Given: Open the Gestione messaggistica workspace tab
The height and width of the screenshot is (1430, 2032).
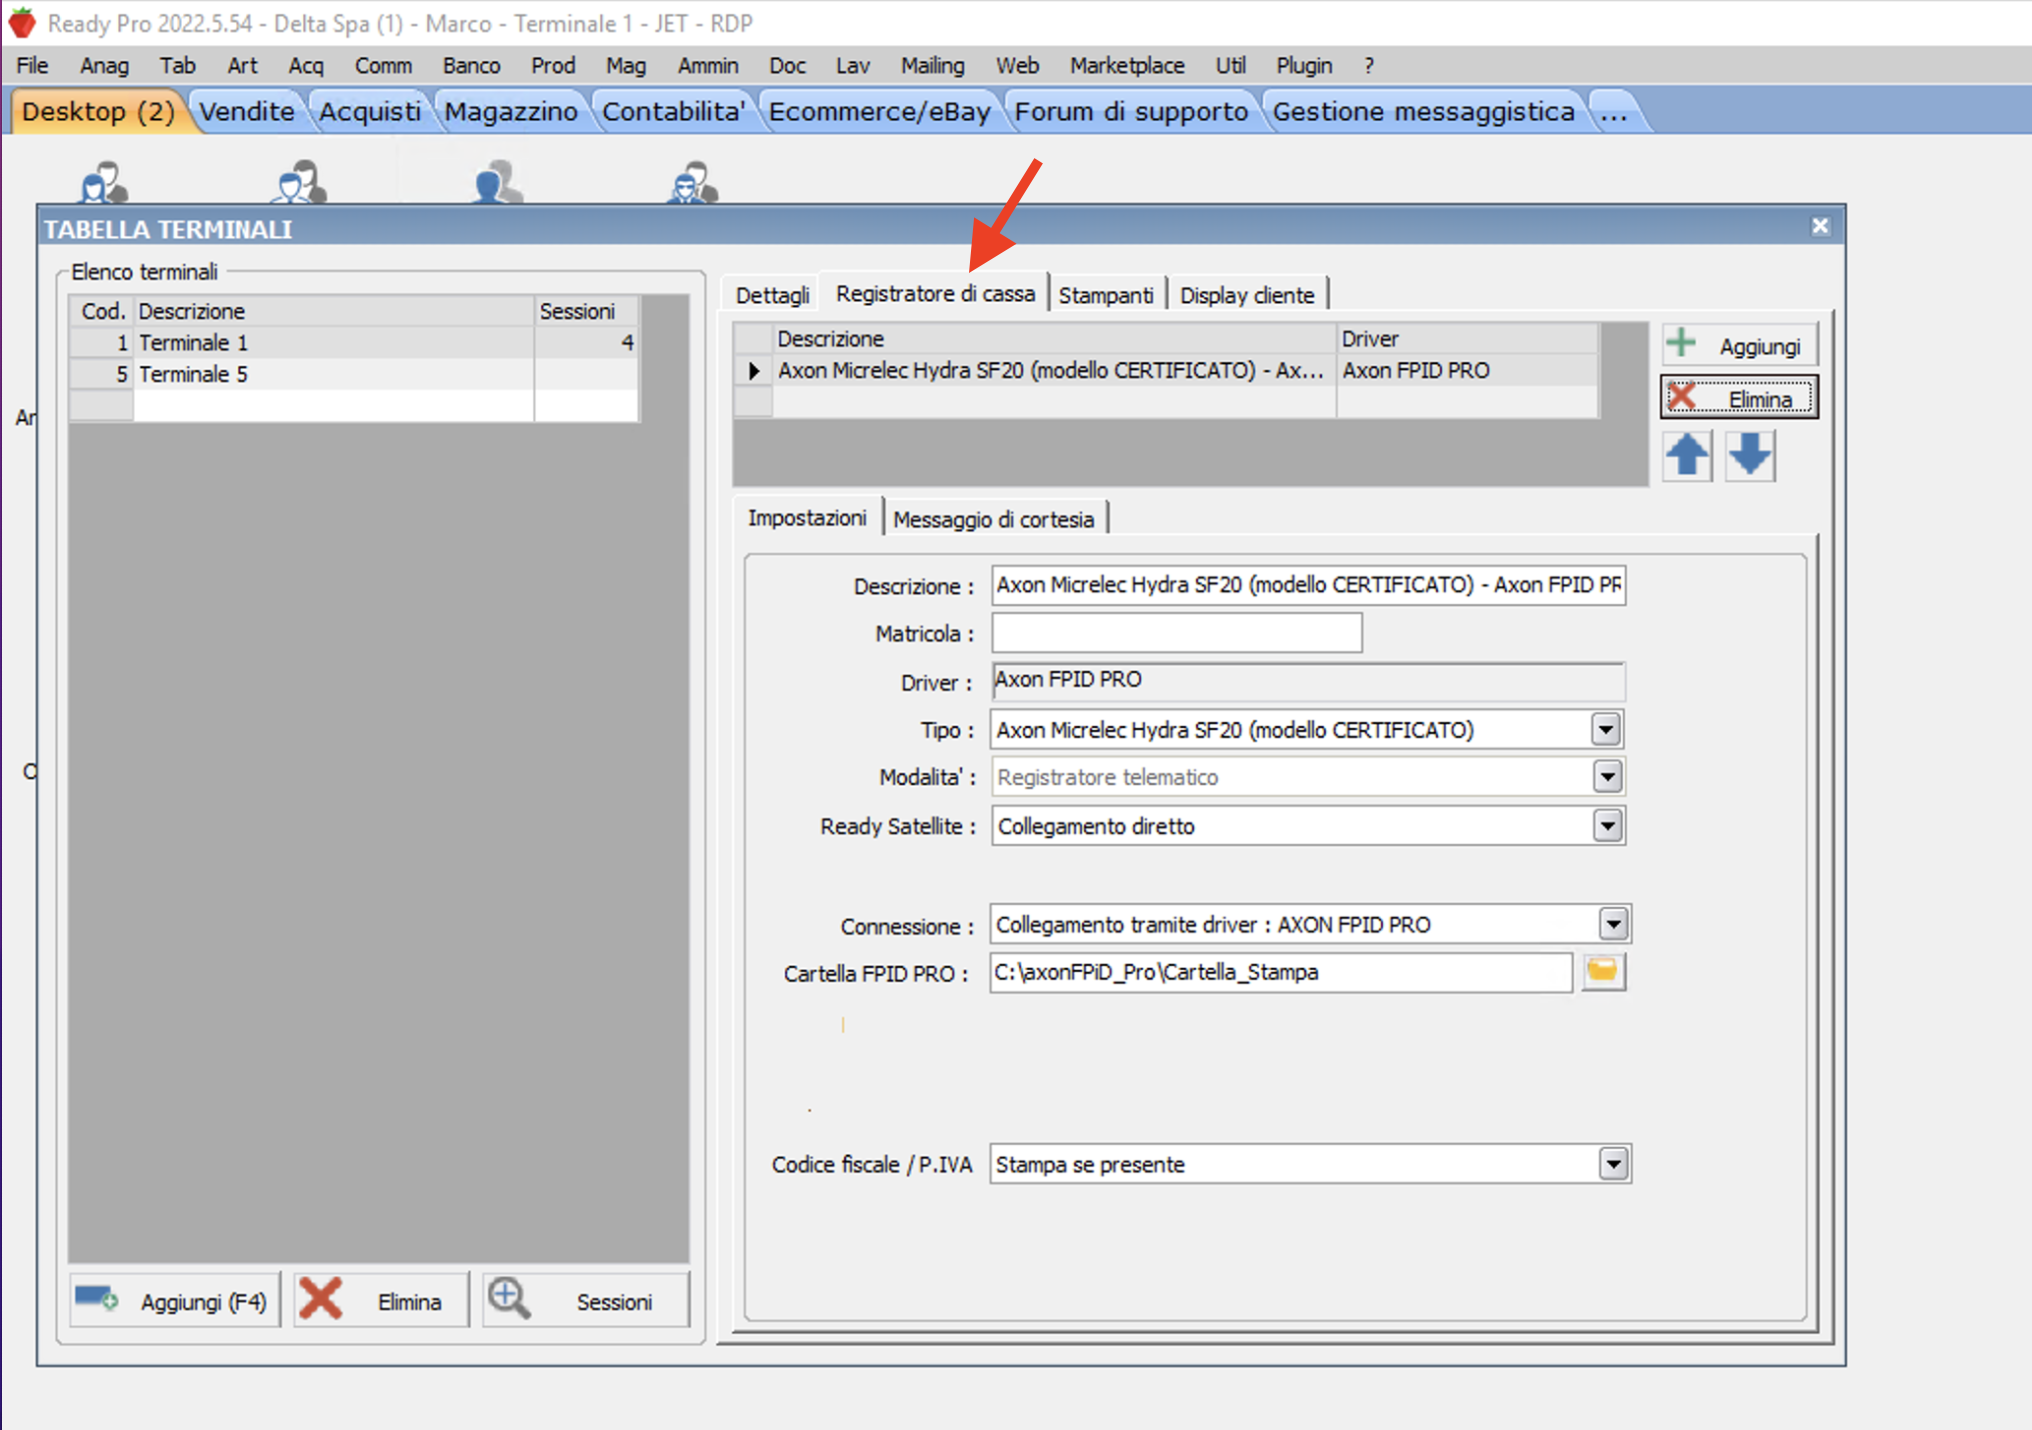Looking at the screenshot, I should point(1423,111).
